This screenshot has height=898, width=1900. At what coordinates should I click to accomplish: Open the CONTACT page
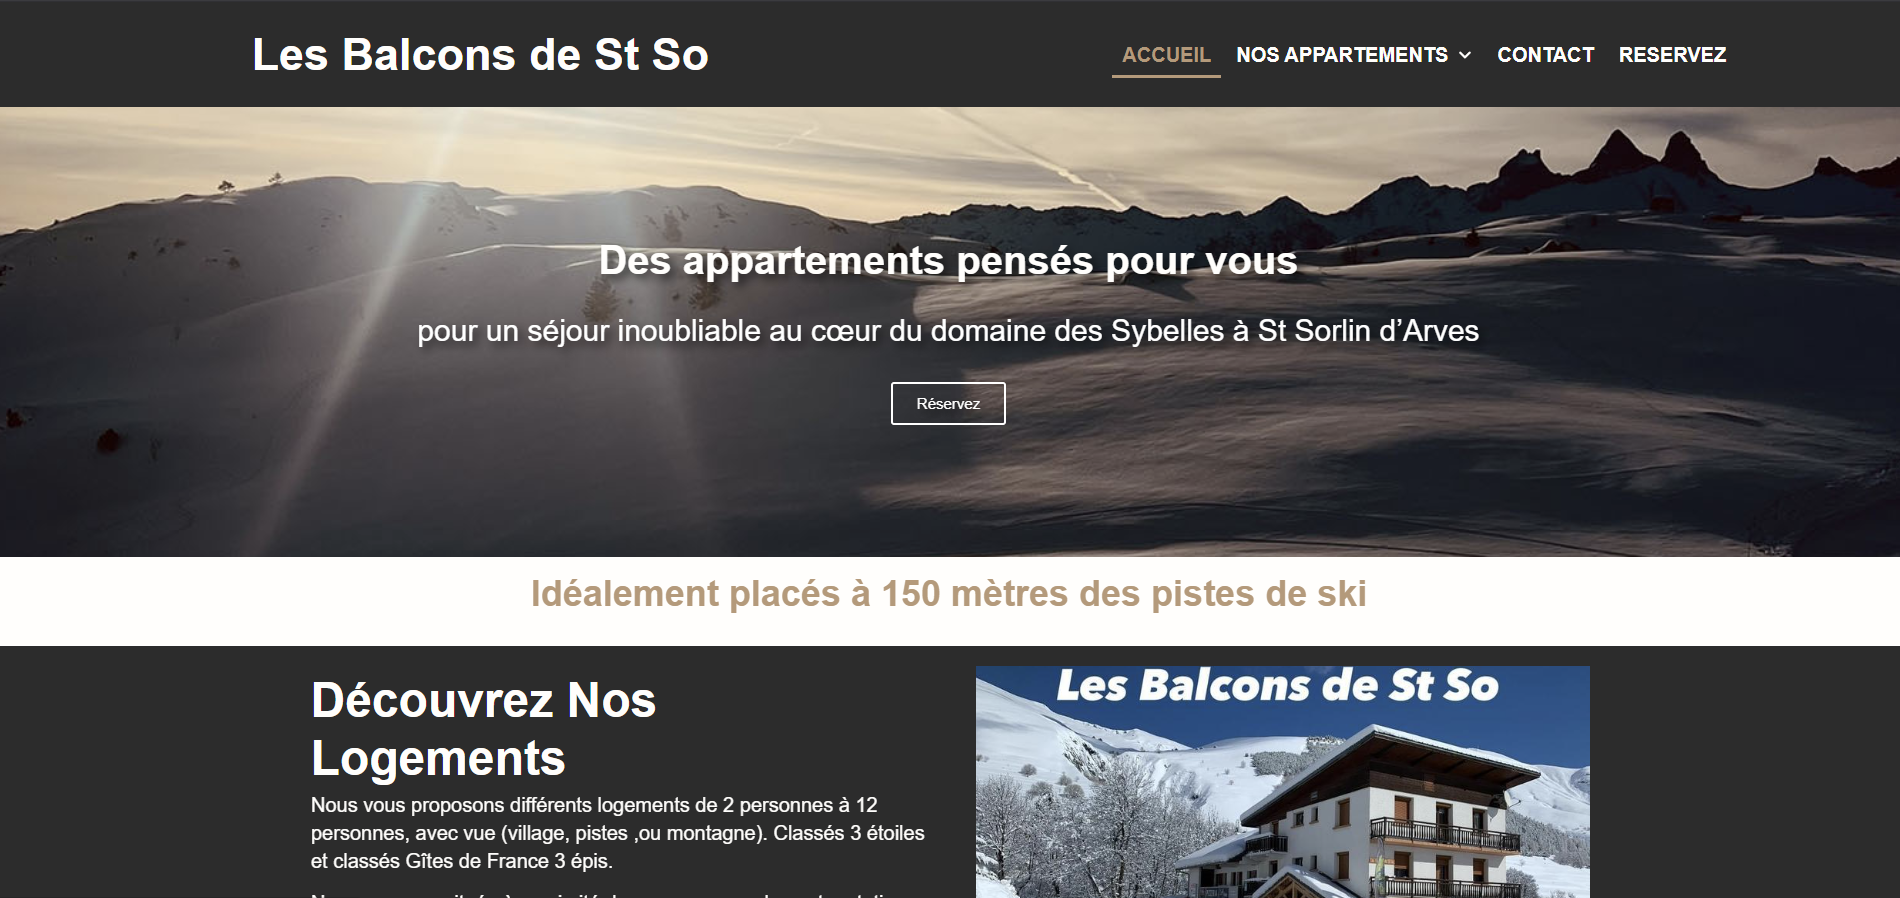[x=1545, y=55]
